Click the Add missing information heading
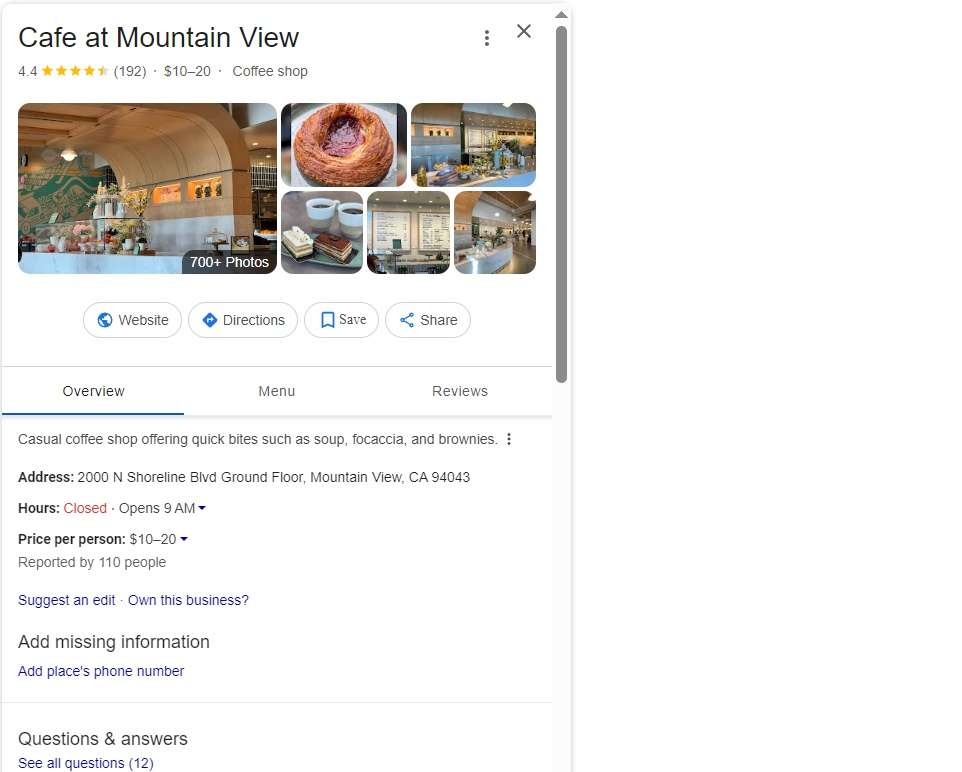Screen dimensions: 962x772 114,642
